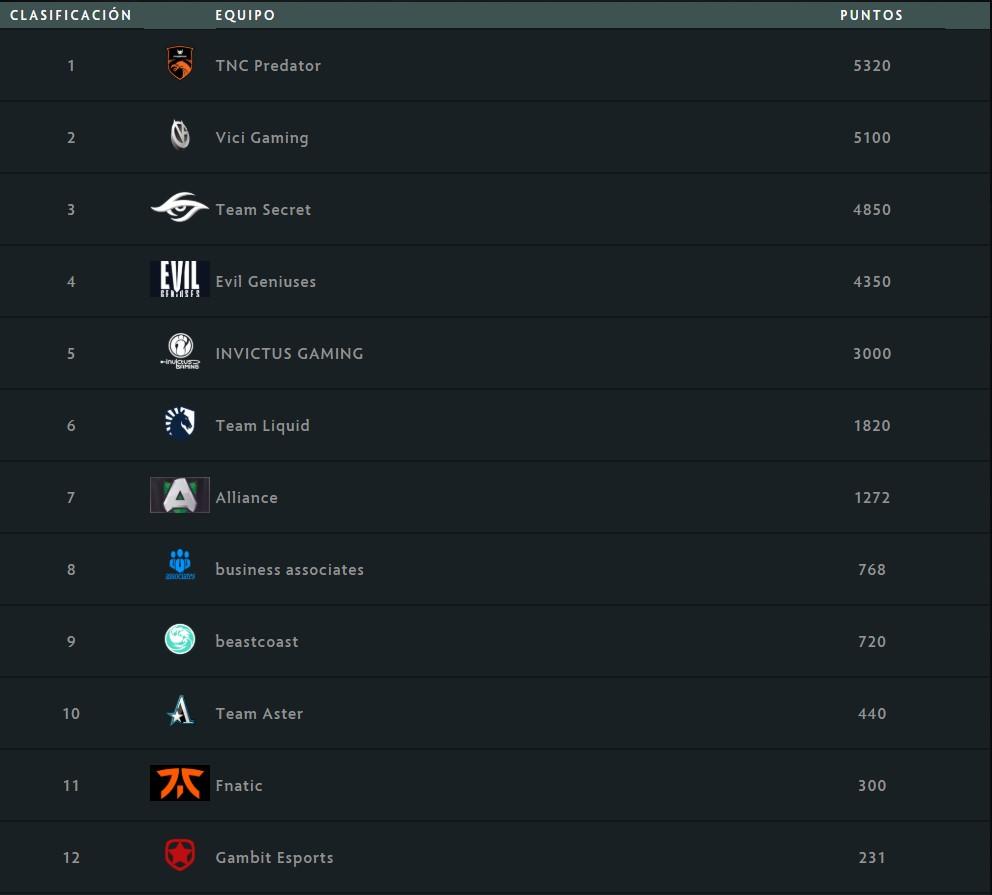
Task: Sort by the EQUIPO column header
Action: point(245,15)
